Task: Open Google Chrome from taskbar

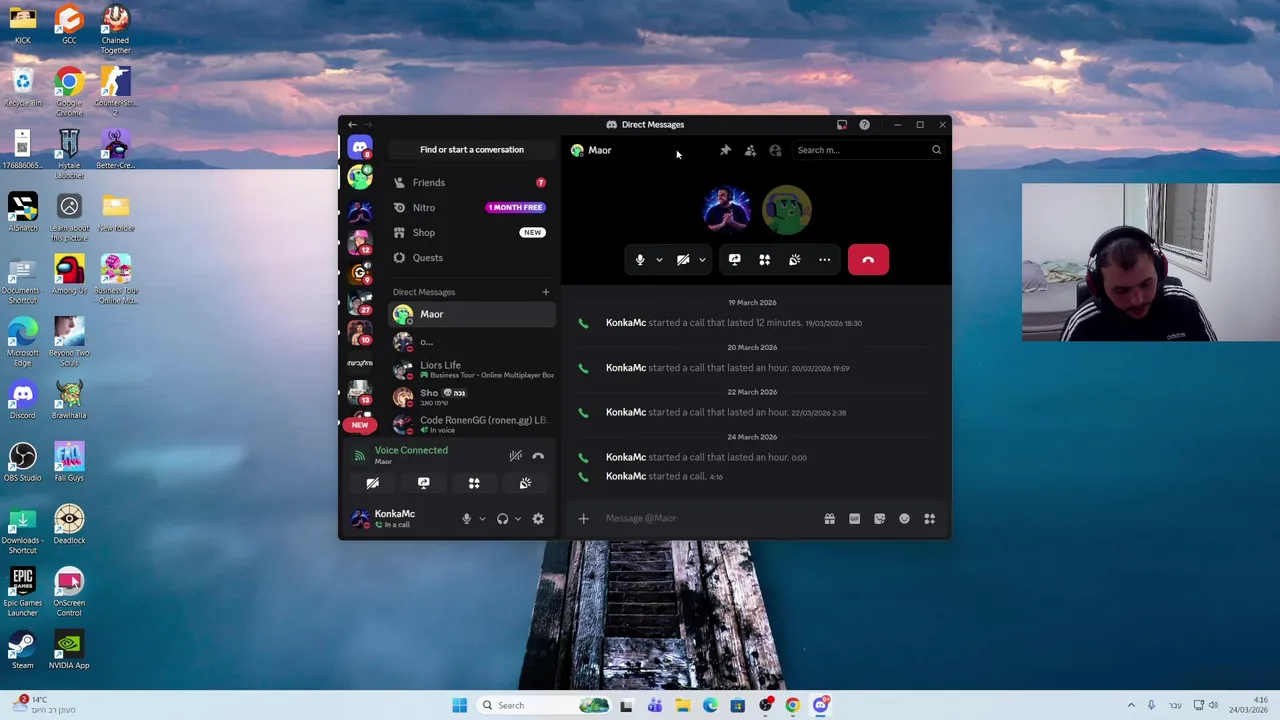Action: coord(792,705)
